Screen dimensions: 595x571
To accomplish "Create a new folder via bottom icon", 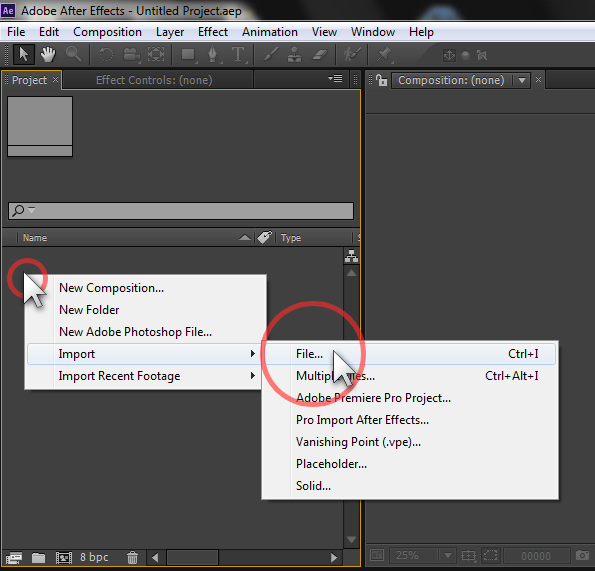I will click(38, 557).
